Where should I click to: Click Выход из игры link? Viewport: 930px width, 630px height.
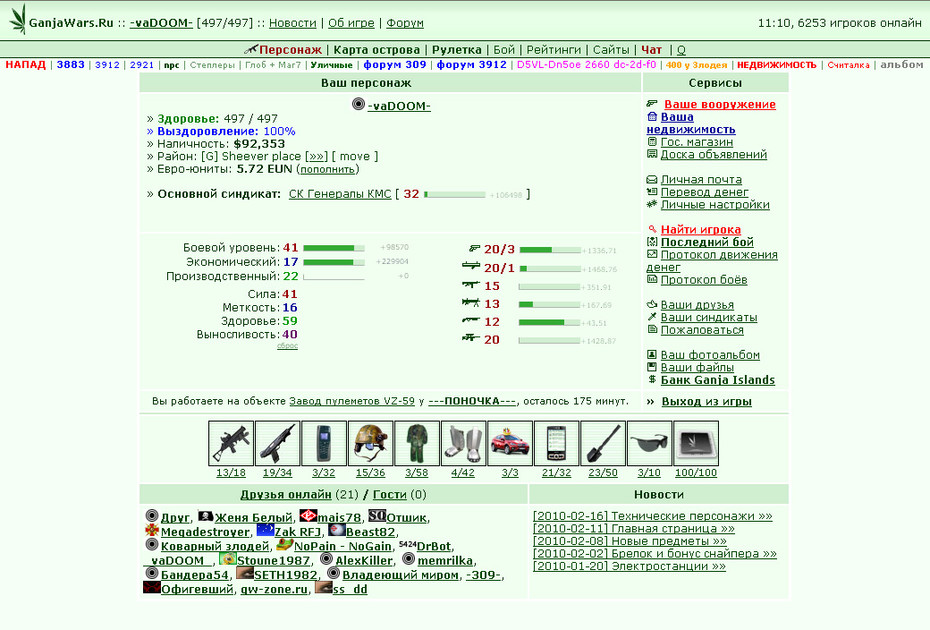[706, 402]
